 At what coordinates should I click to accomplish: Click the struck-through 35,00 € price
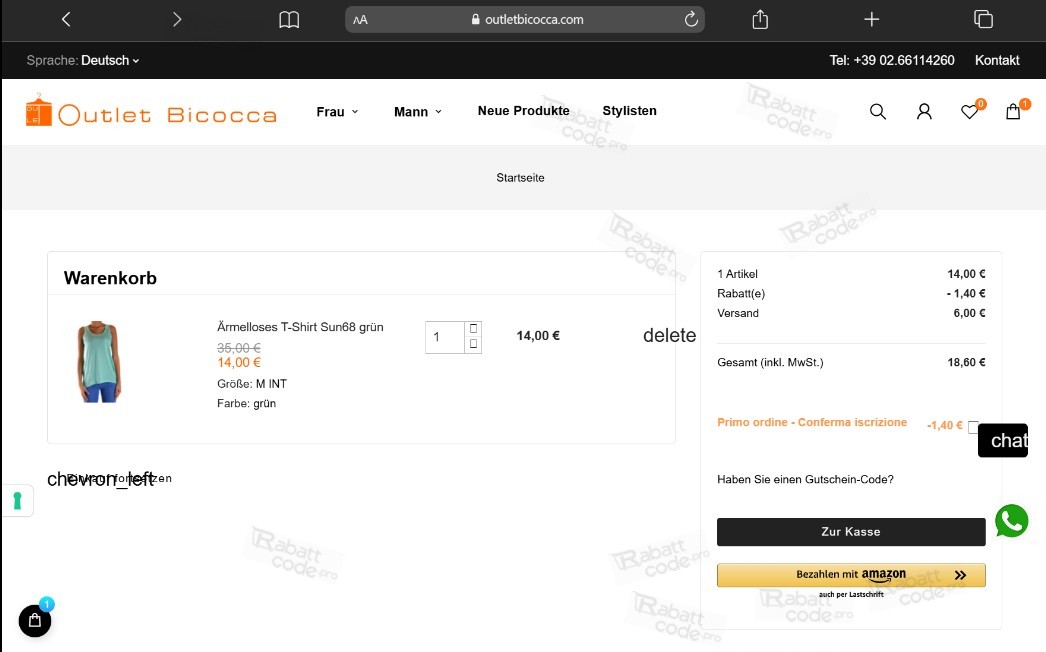point(239,348)
